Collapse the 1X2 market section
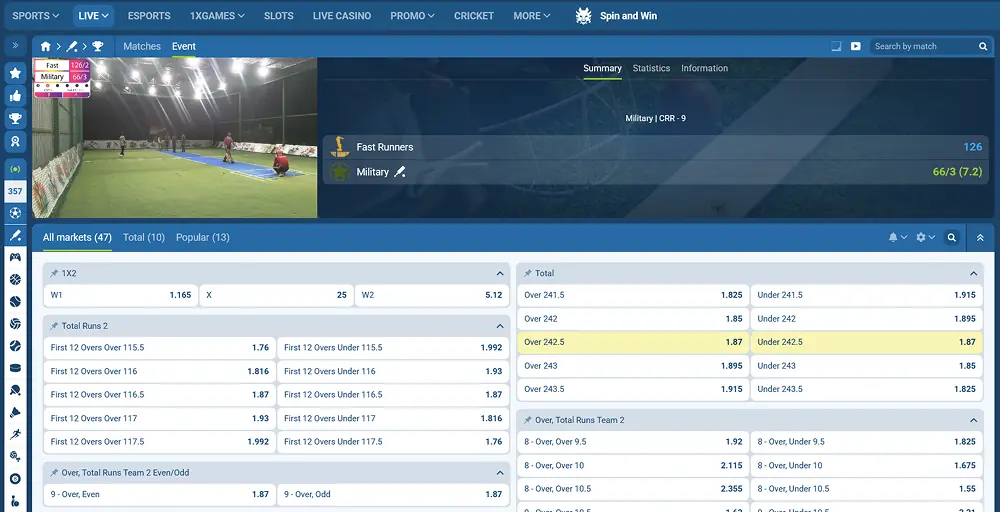Image resolution: width=1000 pixels, height=512 pixels. point(500,274)
